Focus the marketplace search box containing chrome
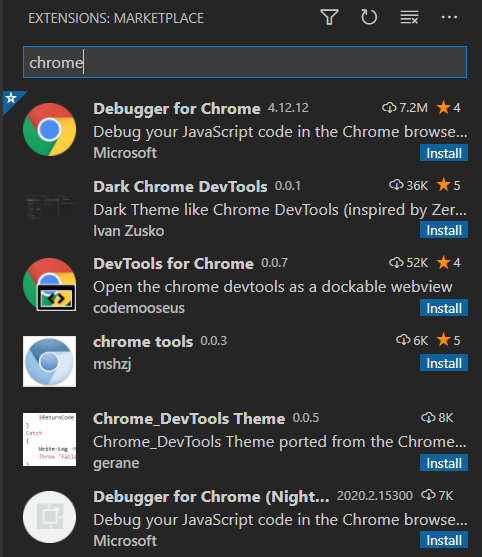 [x=245, y=62]
